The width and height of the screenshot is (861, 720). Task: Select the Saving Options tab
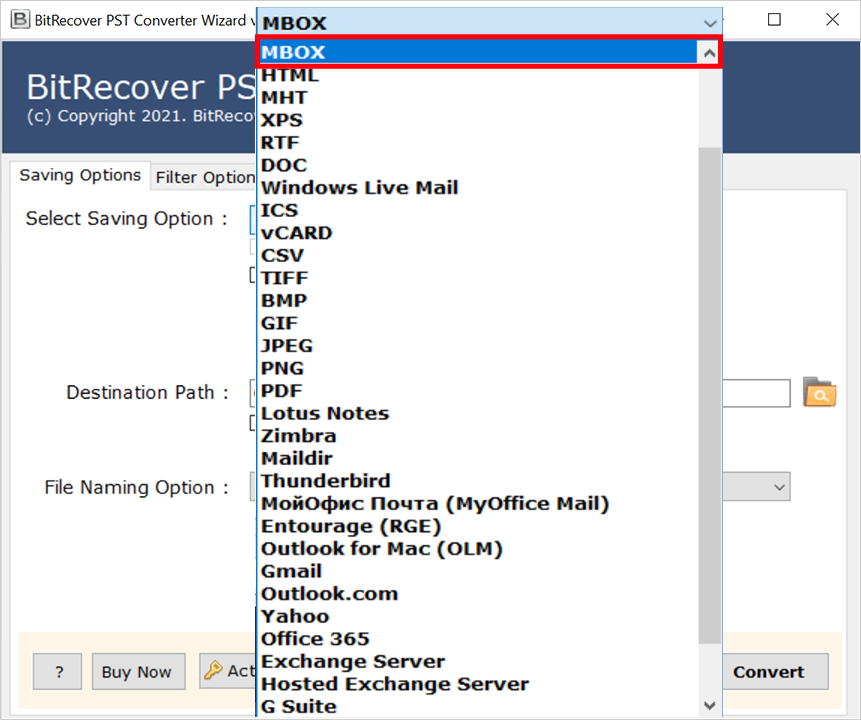coord(80,176)
